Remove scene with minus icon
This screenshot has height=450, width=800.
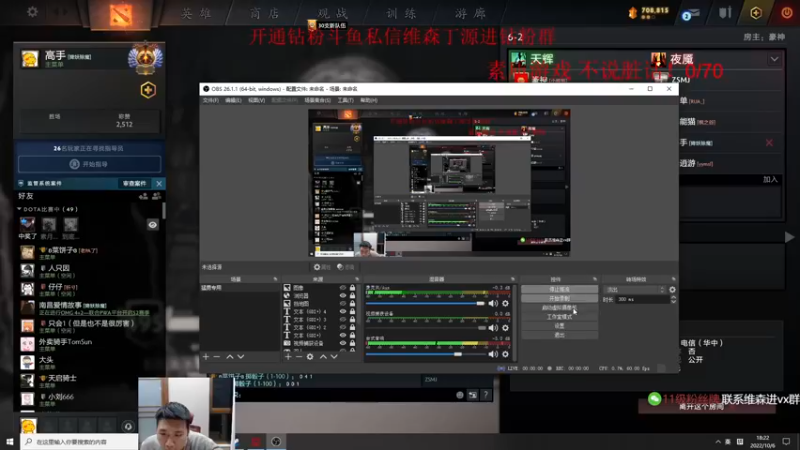(217, 357)
